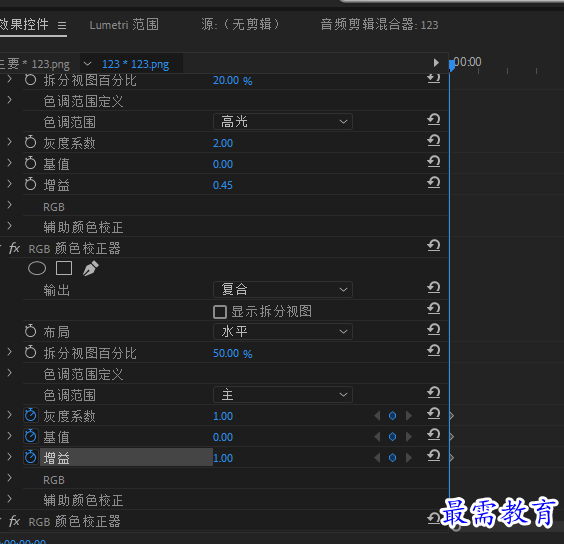Expand the 增益 0.45 row

coord(10,184)
